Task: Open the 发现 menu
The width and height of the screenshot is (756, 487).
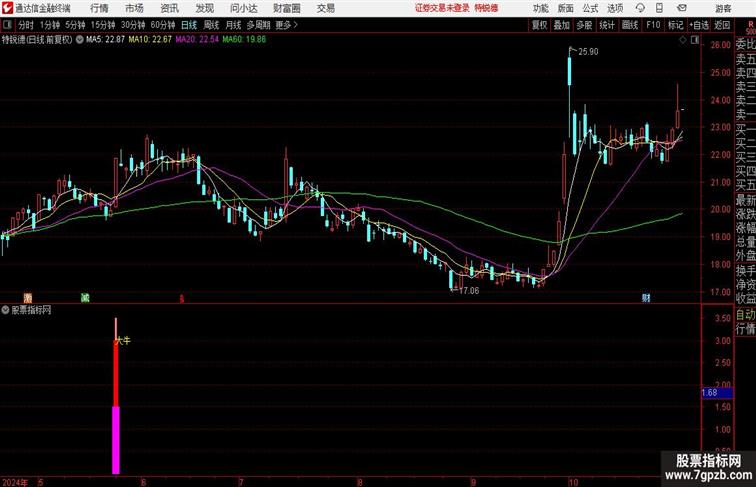Action: [204, 8]
